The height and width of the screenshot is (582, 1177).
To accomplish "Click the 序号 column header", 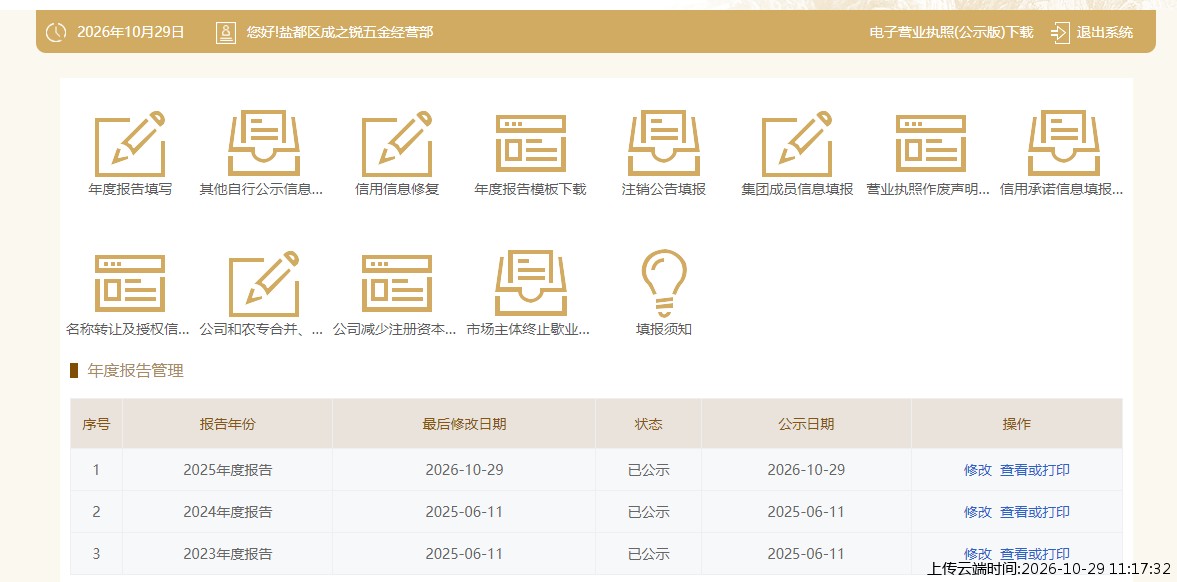I will pyautogui.click(x=96, y=424).
